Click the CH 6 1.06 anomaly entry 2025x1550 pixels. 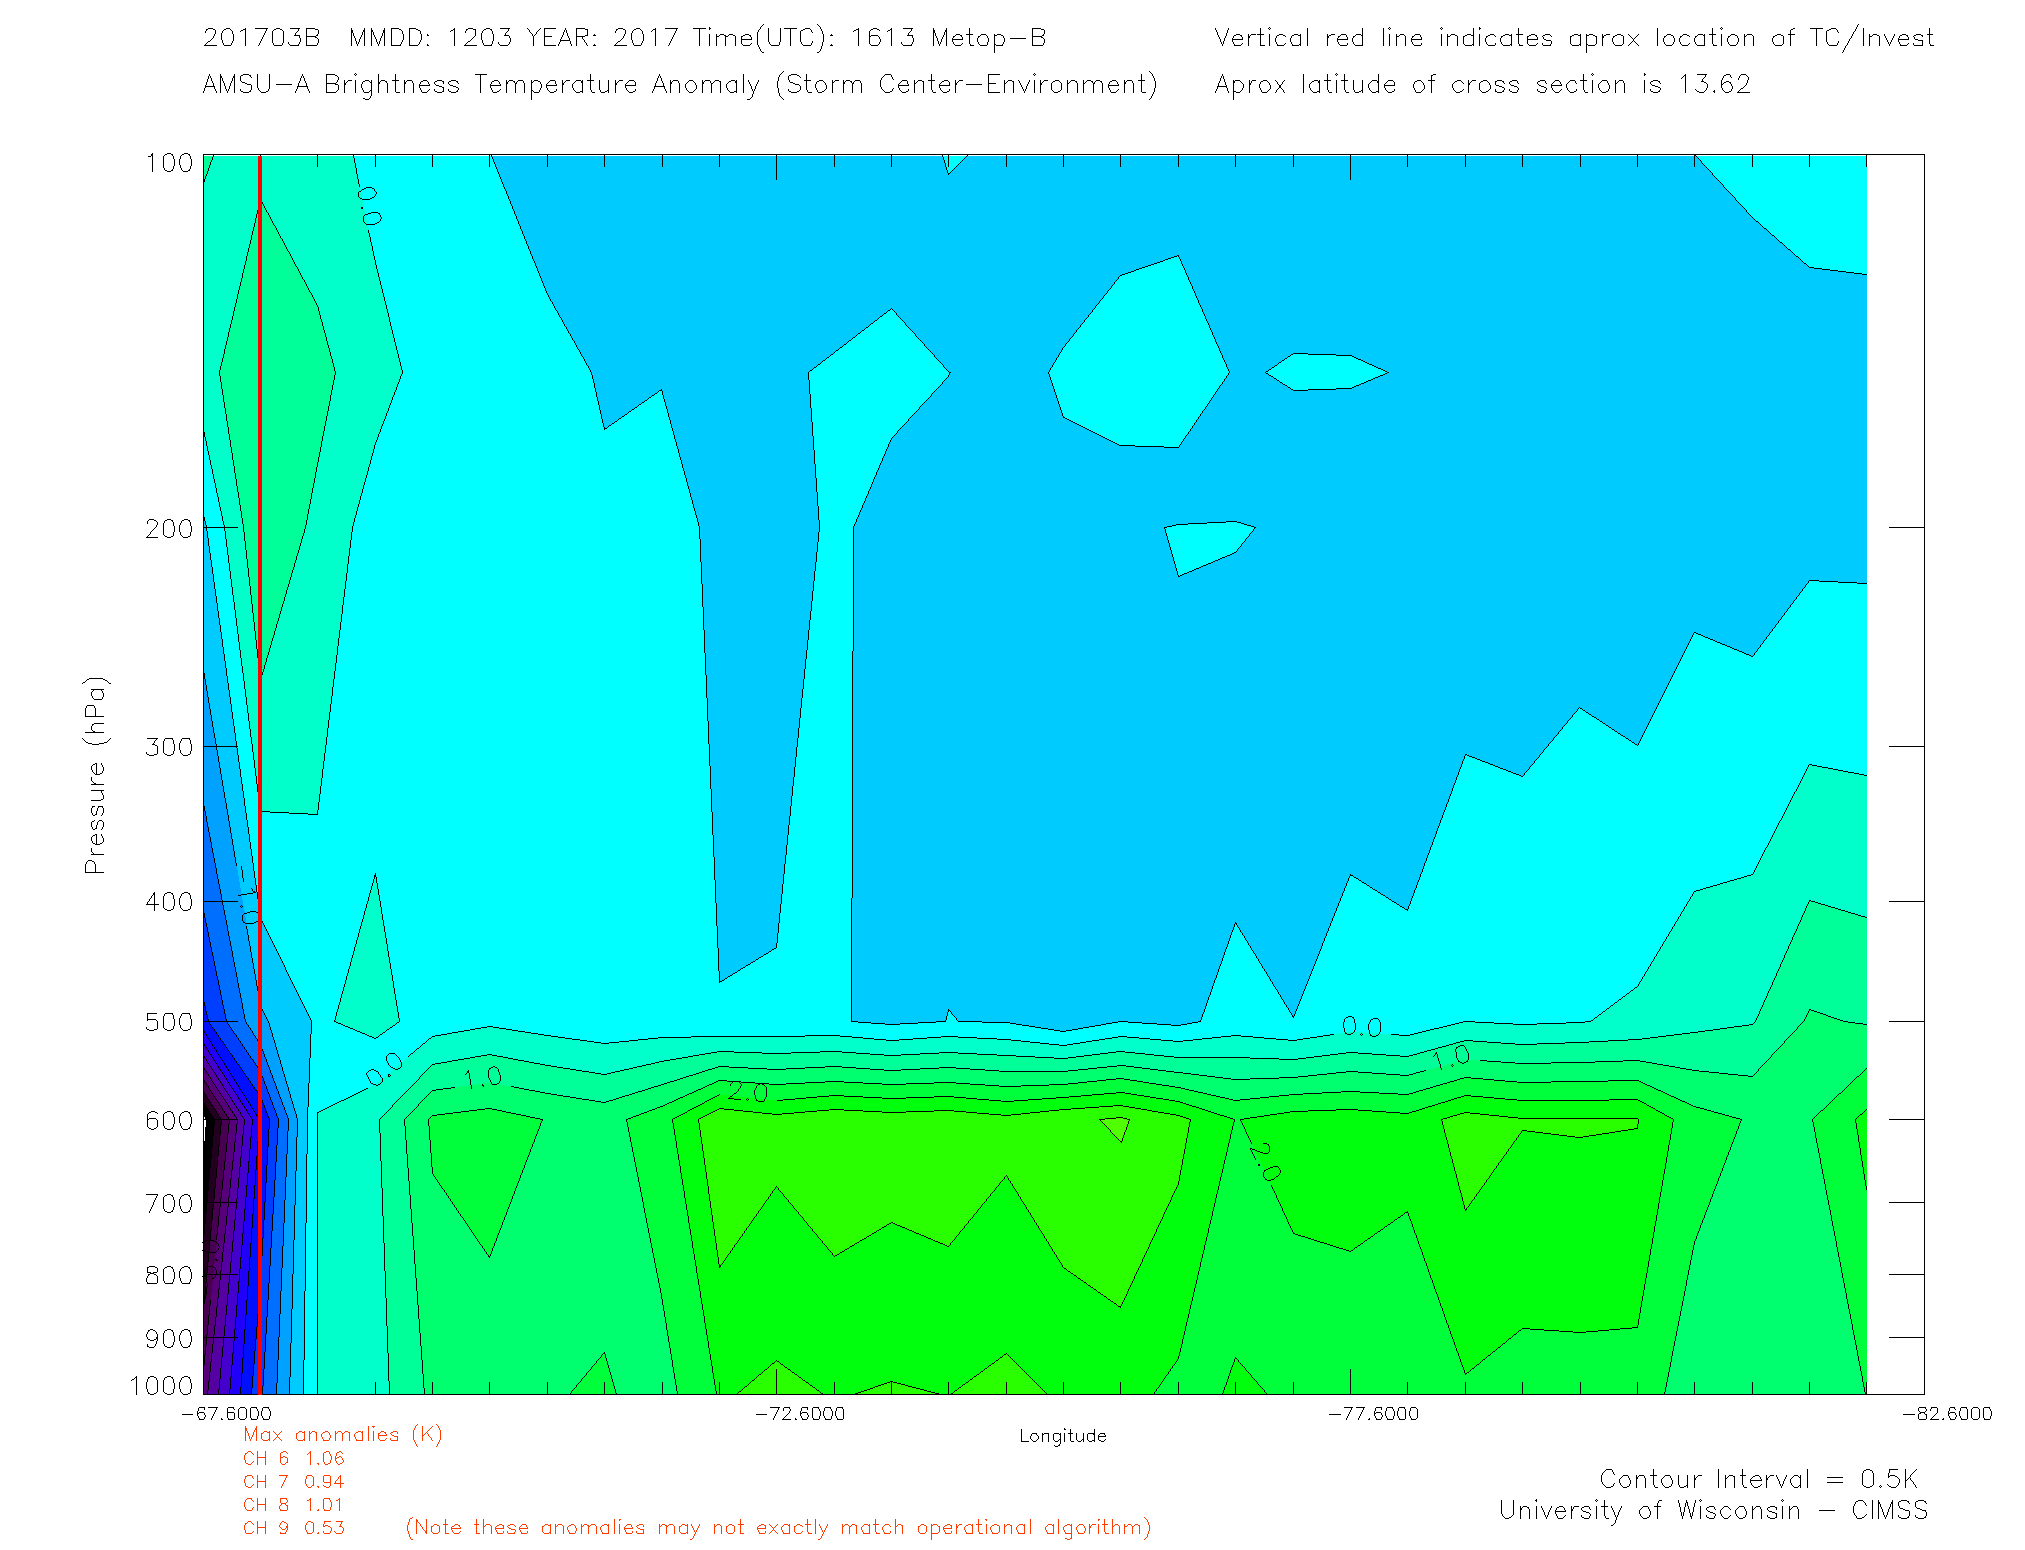pyautogui.click(x=293, y=1459)
